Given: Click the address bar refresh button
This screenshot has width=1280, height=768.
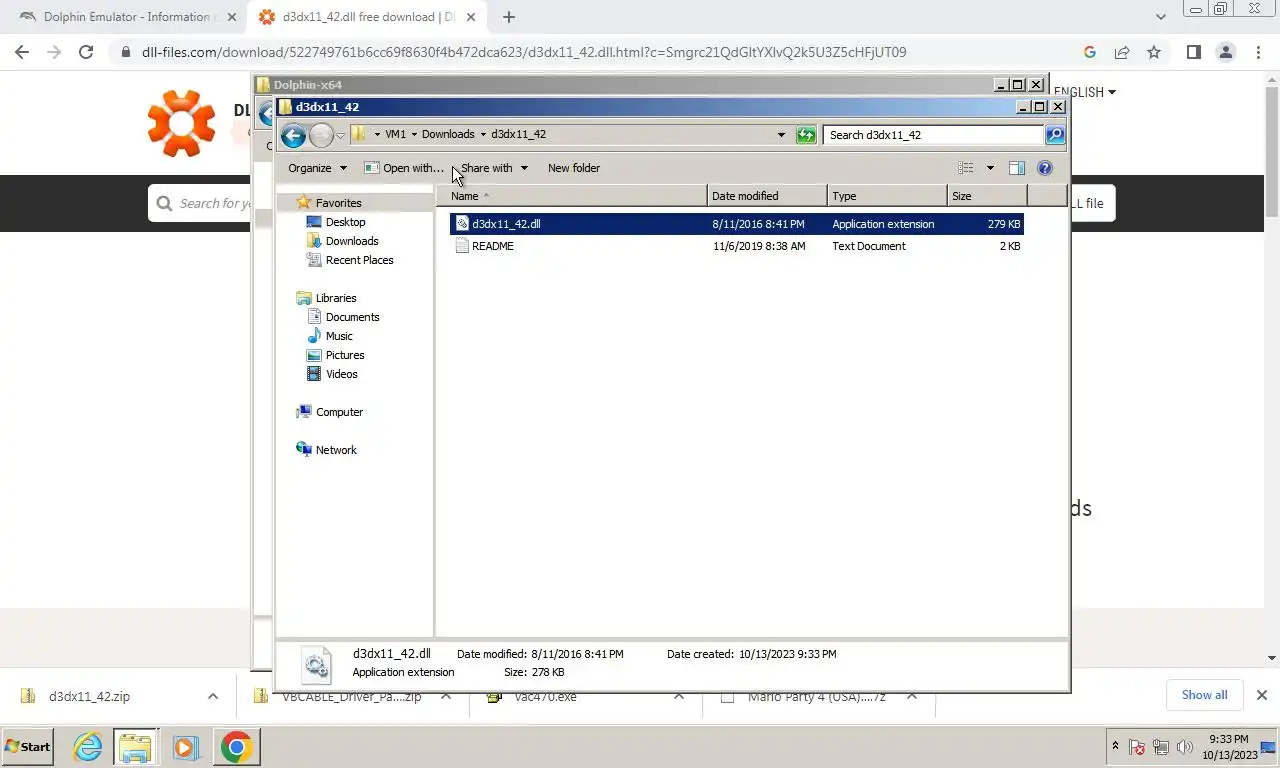Looking at the screenshot, I should coord(806,135).
